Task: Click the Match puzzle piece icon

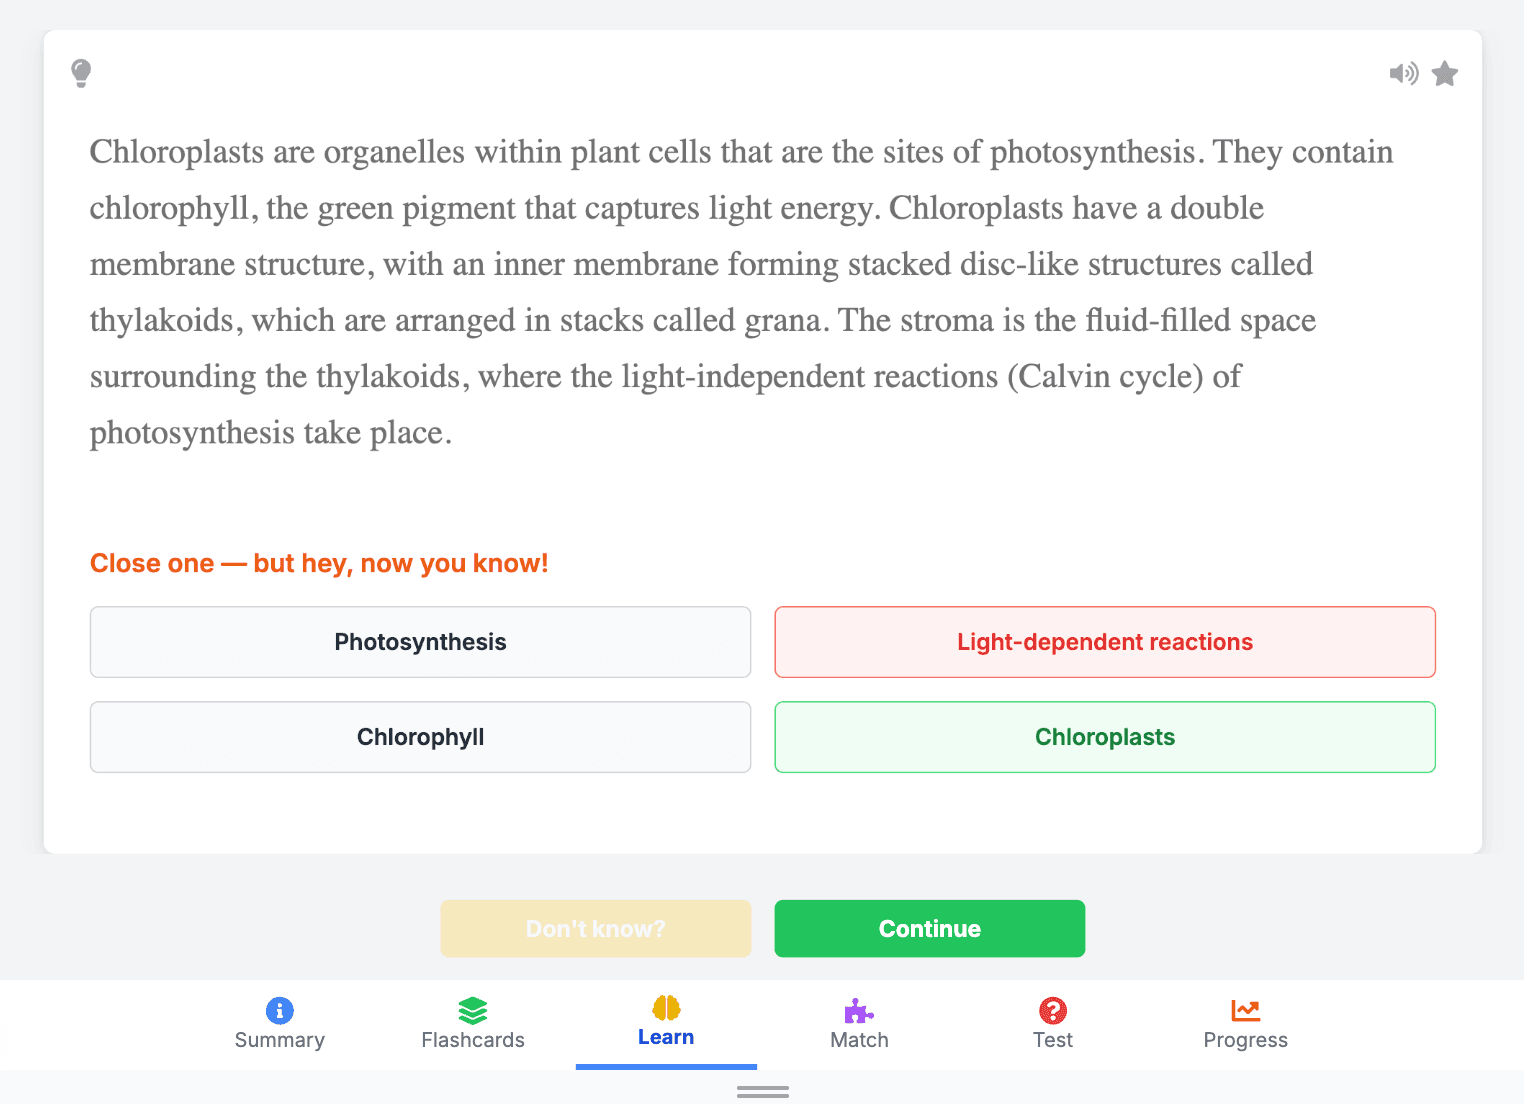Action: [x=859, y=1010]
